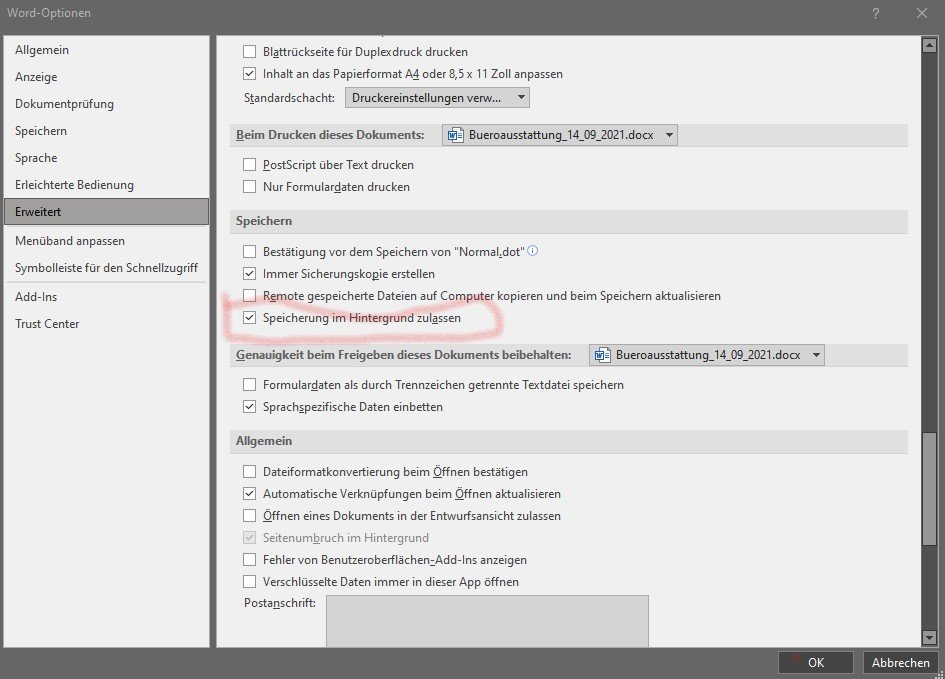Uncheck Inhalt an das Papierformat A4 anpassen
Viewport: 945px width, 679px height.
click(250, 74)
